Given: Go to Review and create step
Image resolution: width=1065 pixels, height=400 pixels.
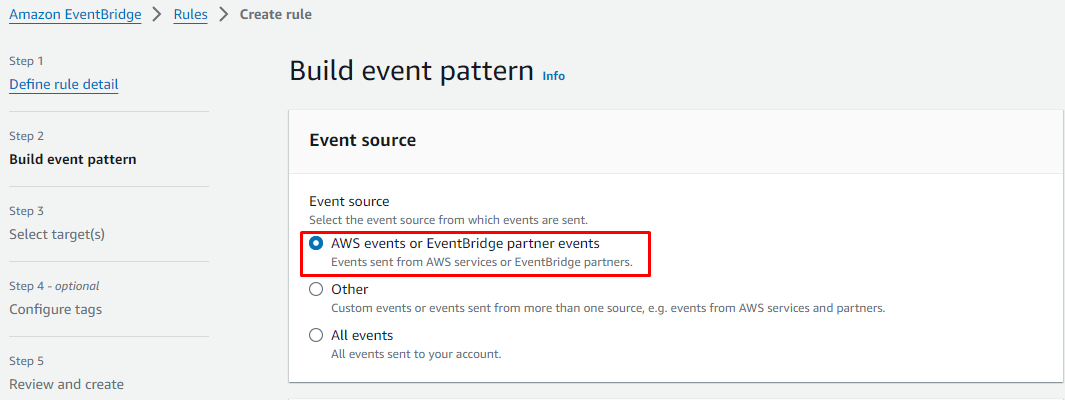Looking at the screenshot, I should (x=66, y=384).
